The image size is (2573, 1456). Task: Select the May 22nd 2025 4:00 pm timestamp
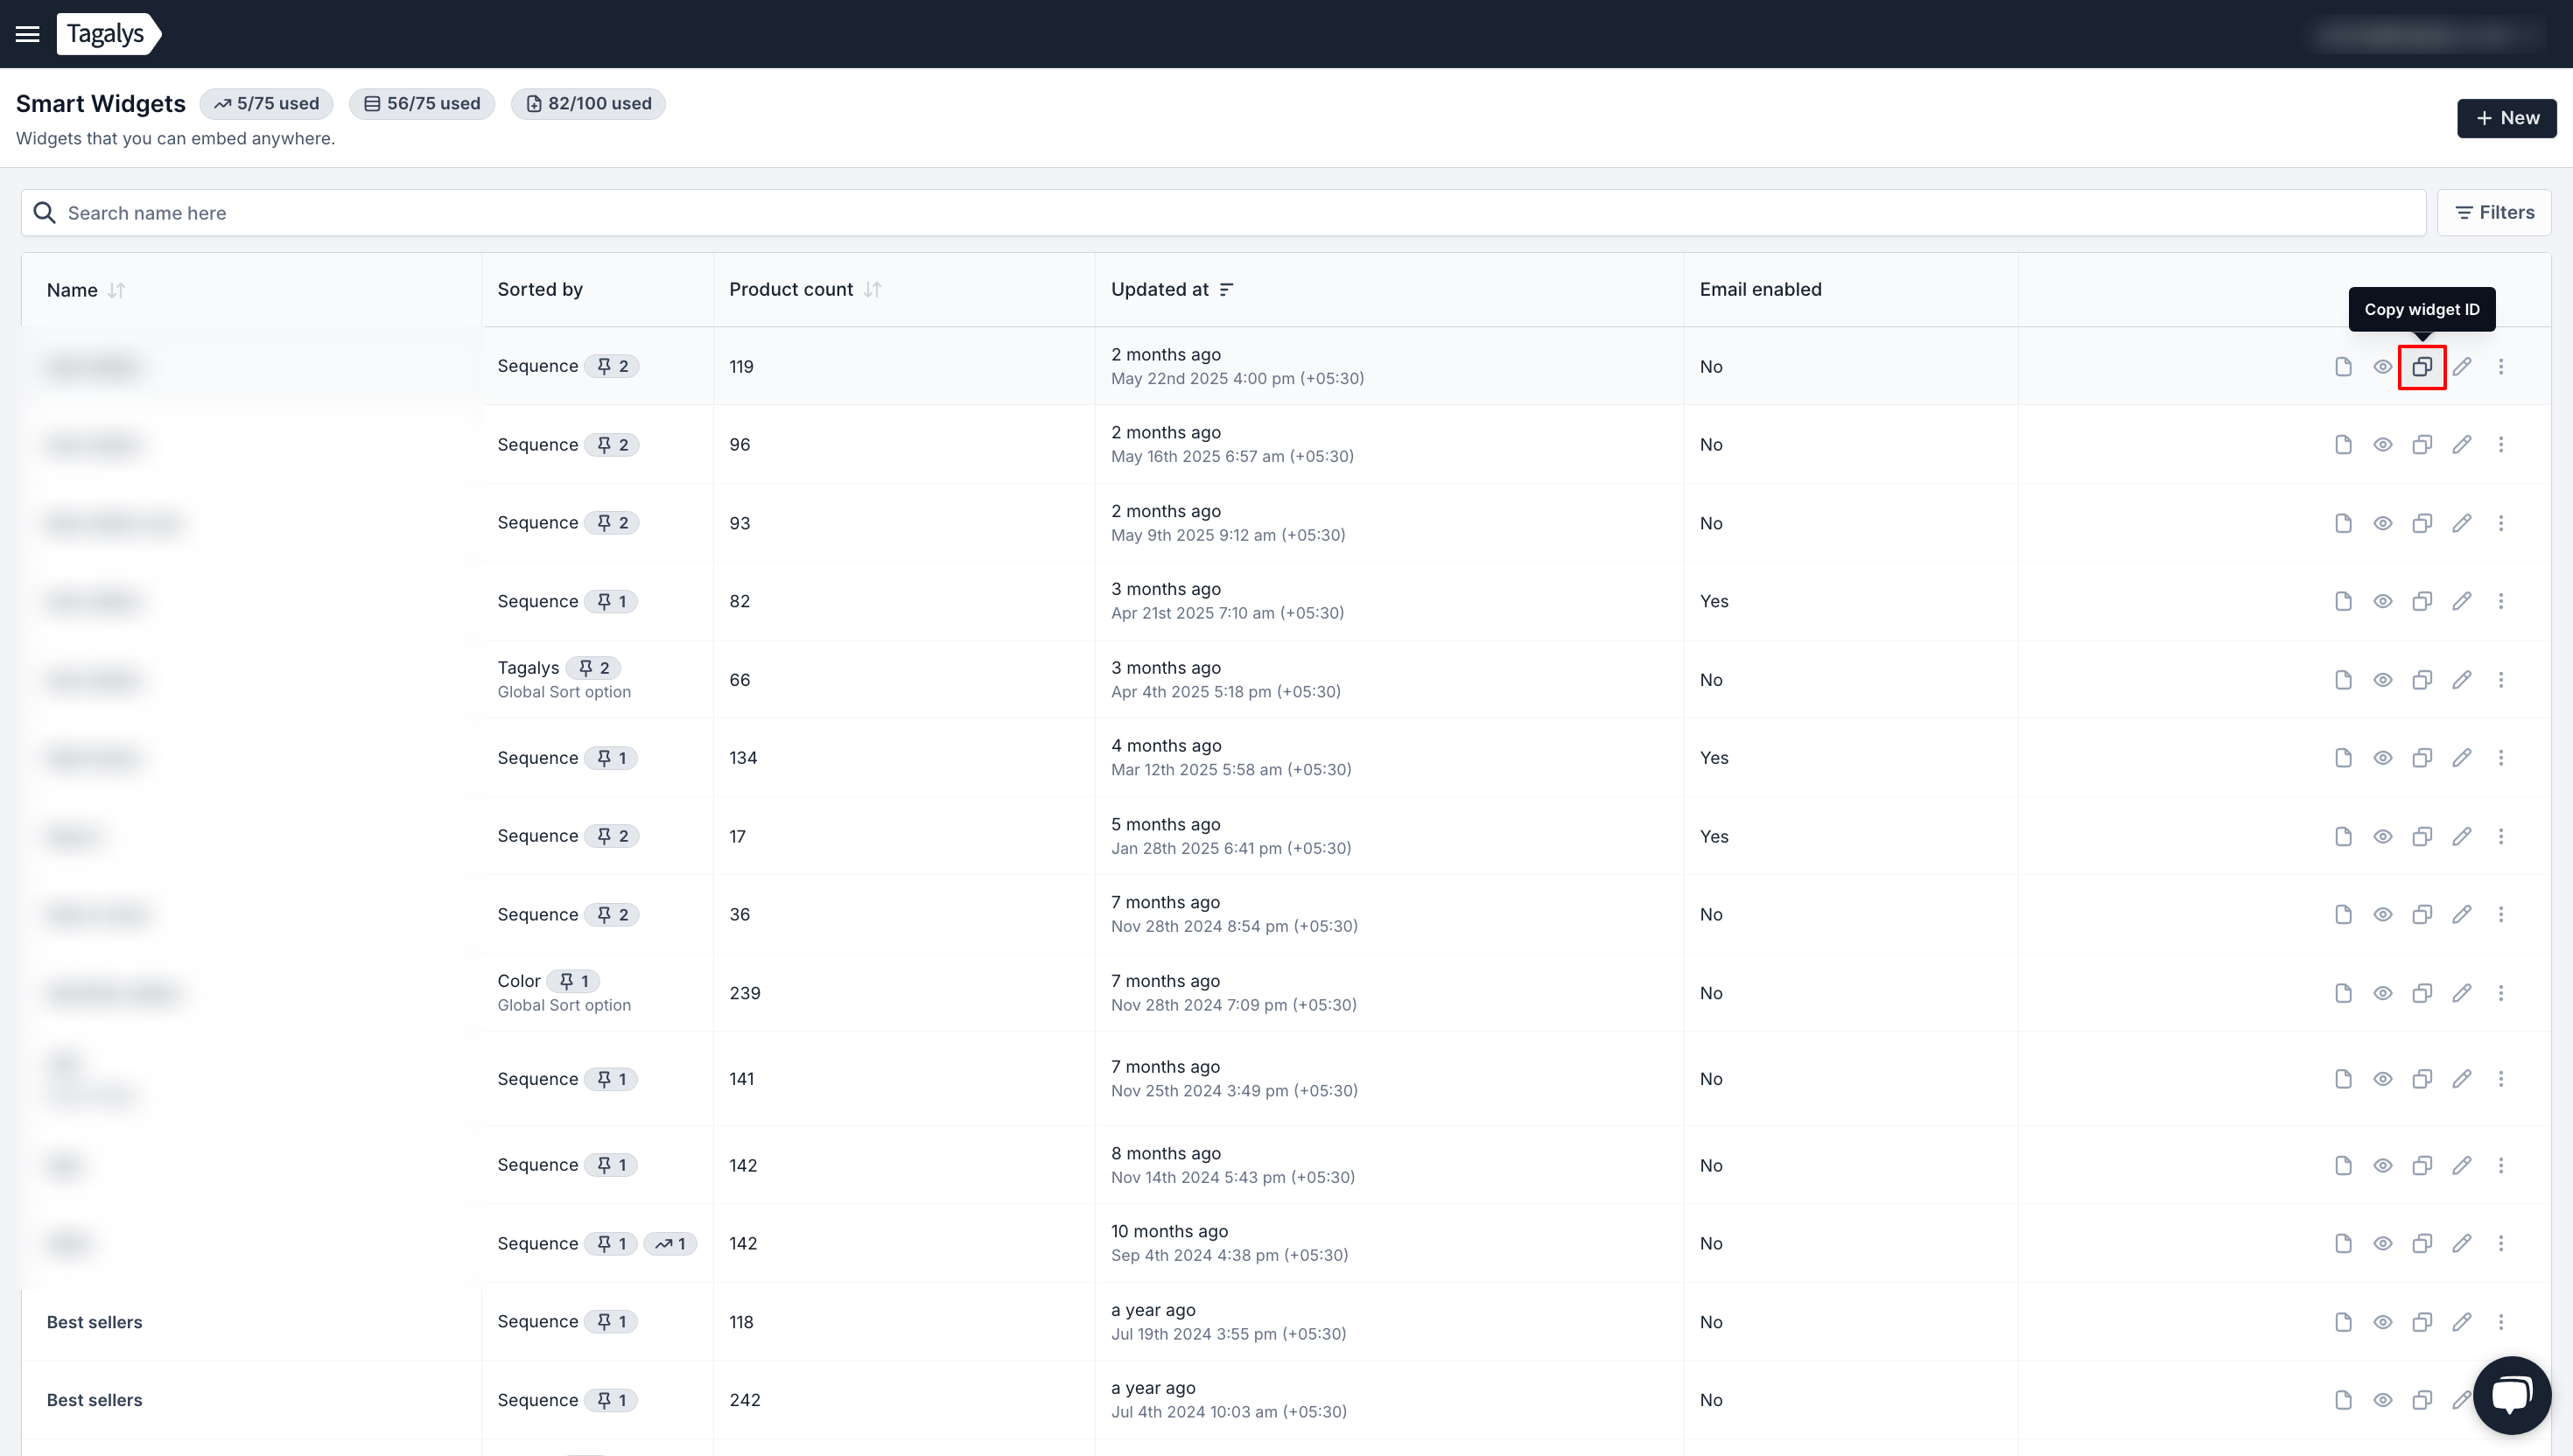pos(1237,378)
